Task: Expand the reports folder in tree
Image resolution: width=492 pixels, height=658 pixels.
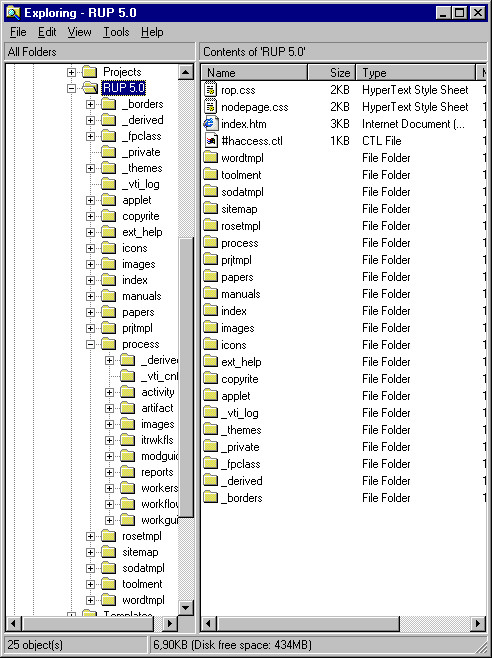Action: coord(110,472)
